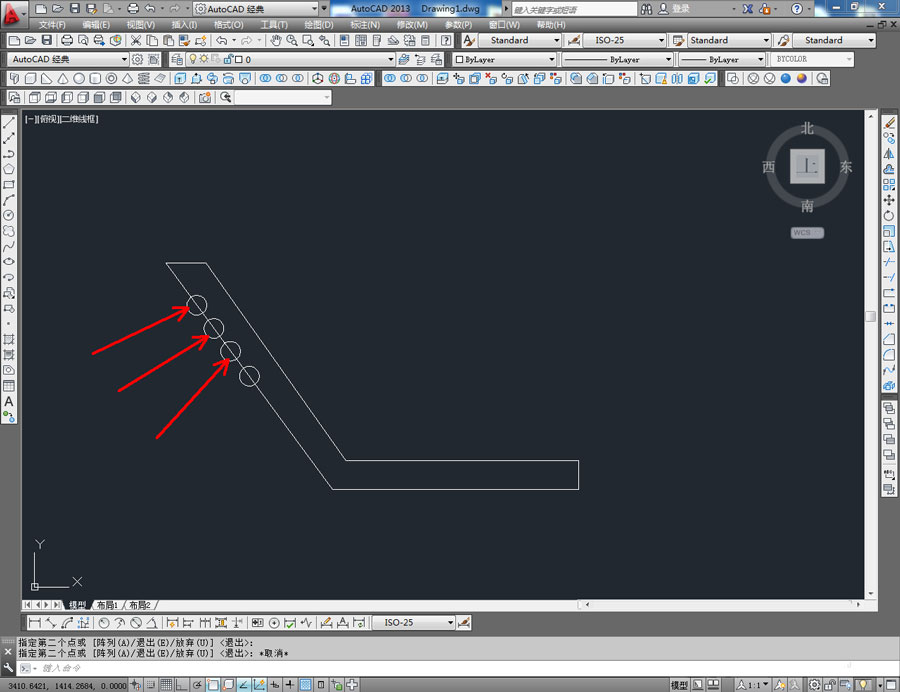Image resolution: width=900 pixels, height=692 pixels.
Task: Toggle Ortho mode in the status bar
Action: click(x=181, y=685)
